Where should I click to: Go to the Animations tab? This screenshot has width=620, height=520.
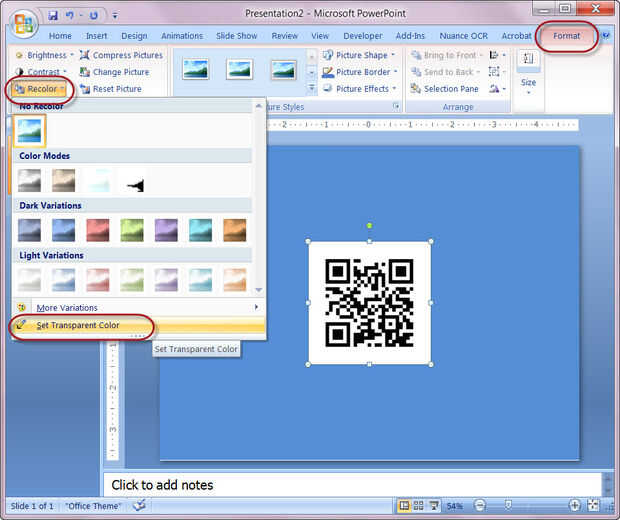[182, 36]
